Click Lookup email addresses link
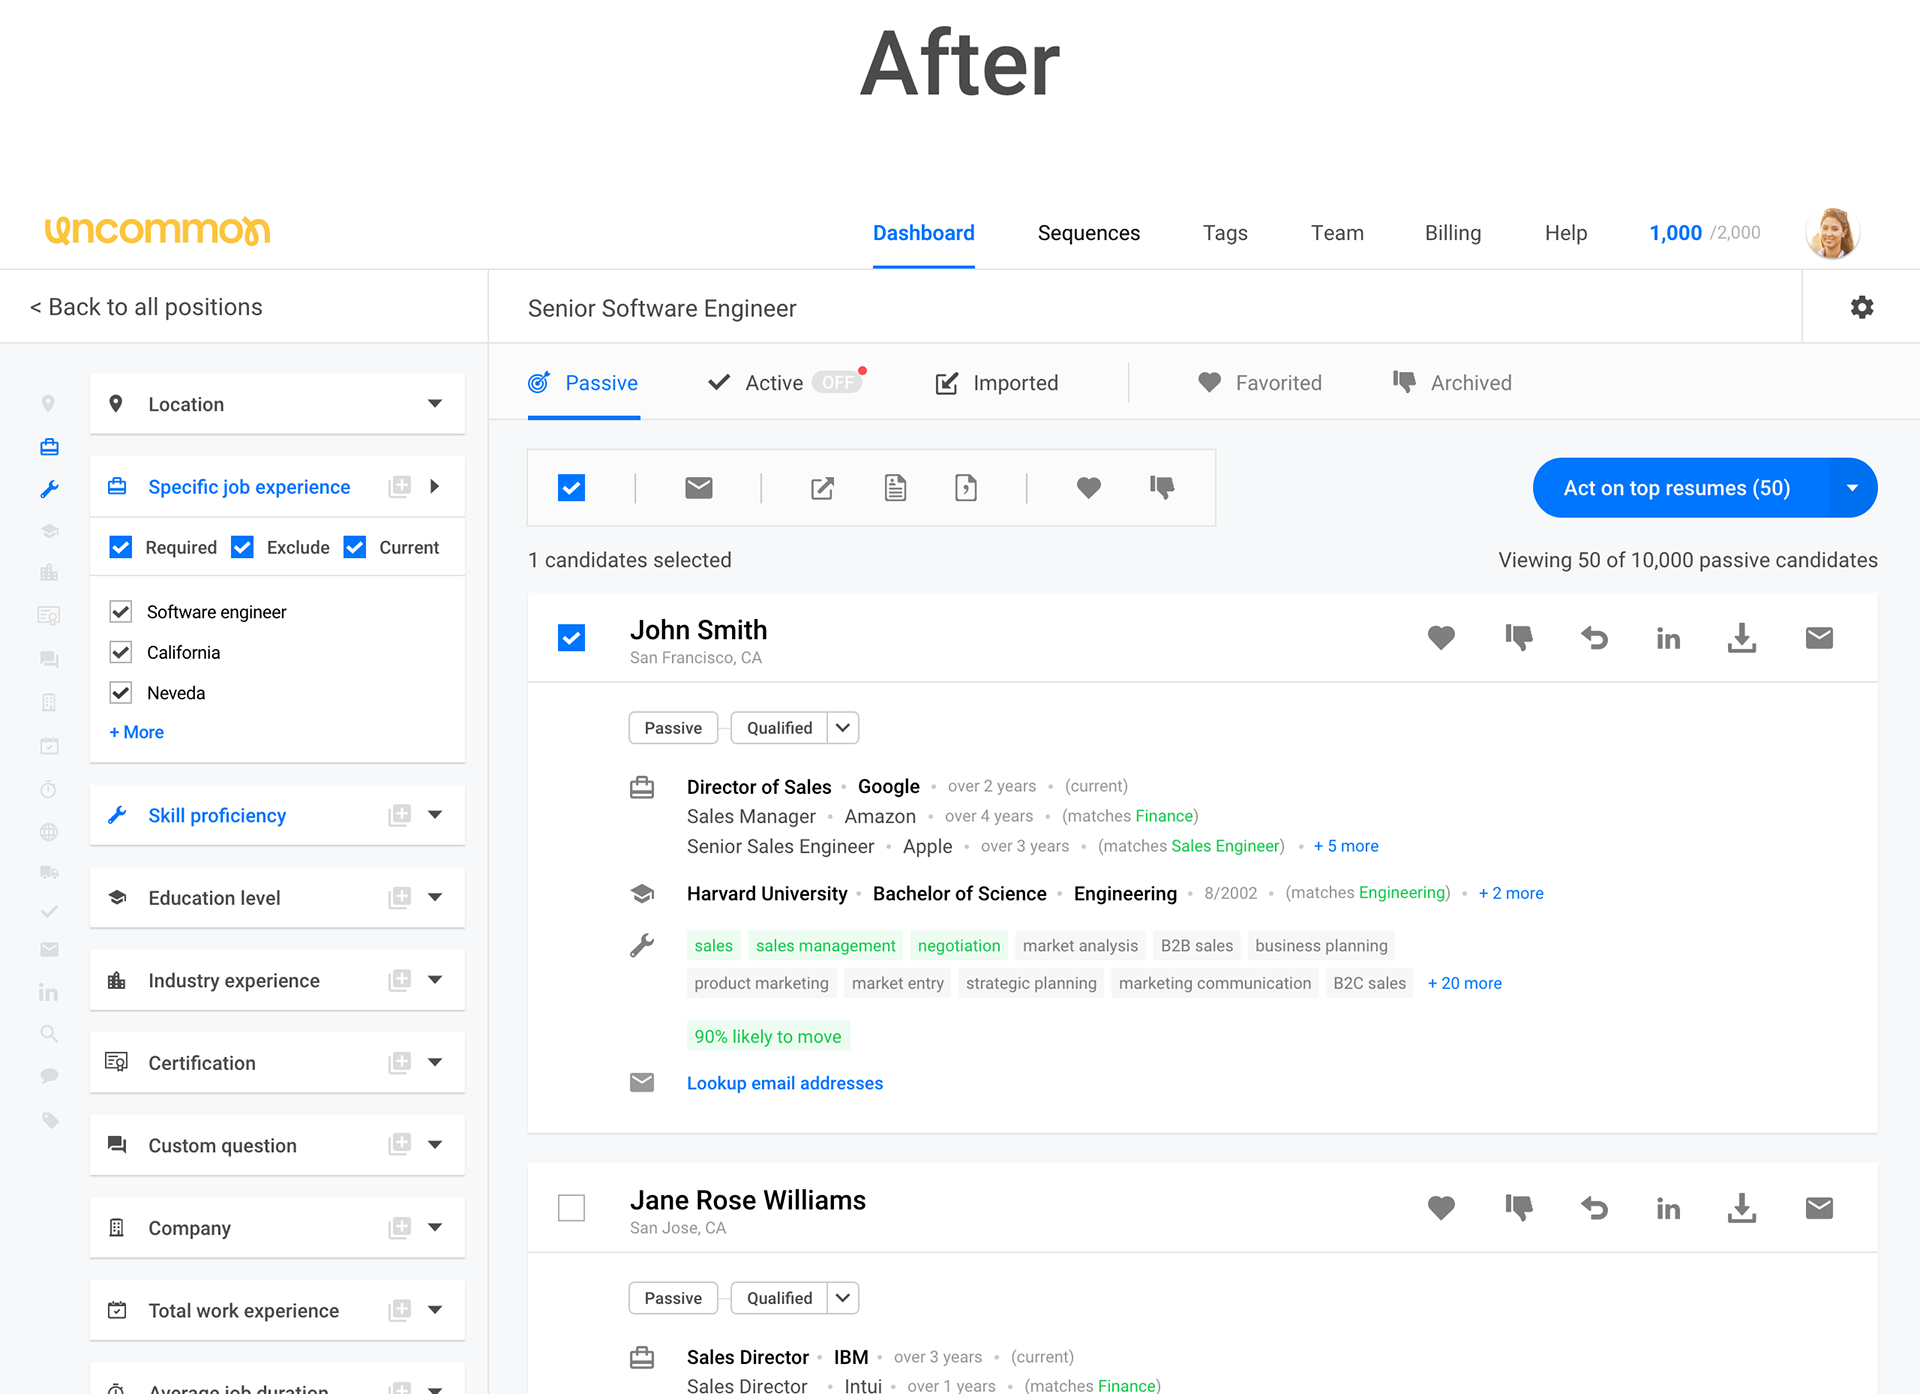Screen dimensions: 1920x1394 (x=785, y=1083)
